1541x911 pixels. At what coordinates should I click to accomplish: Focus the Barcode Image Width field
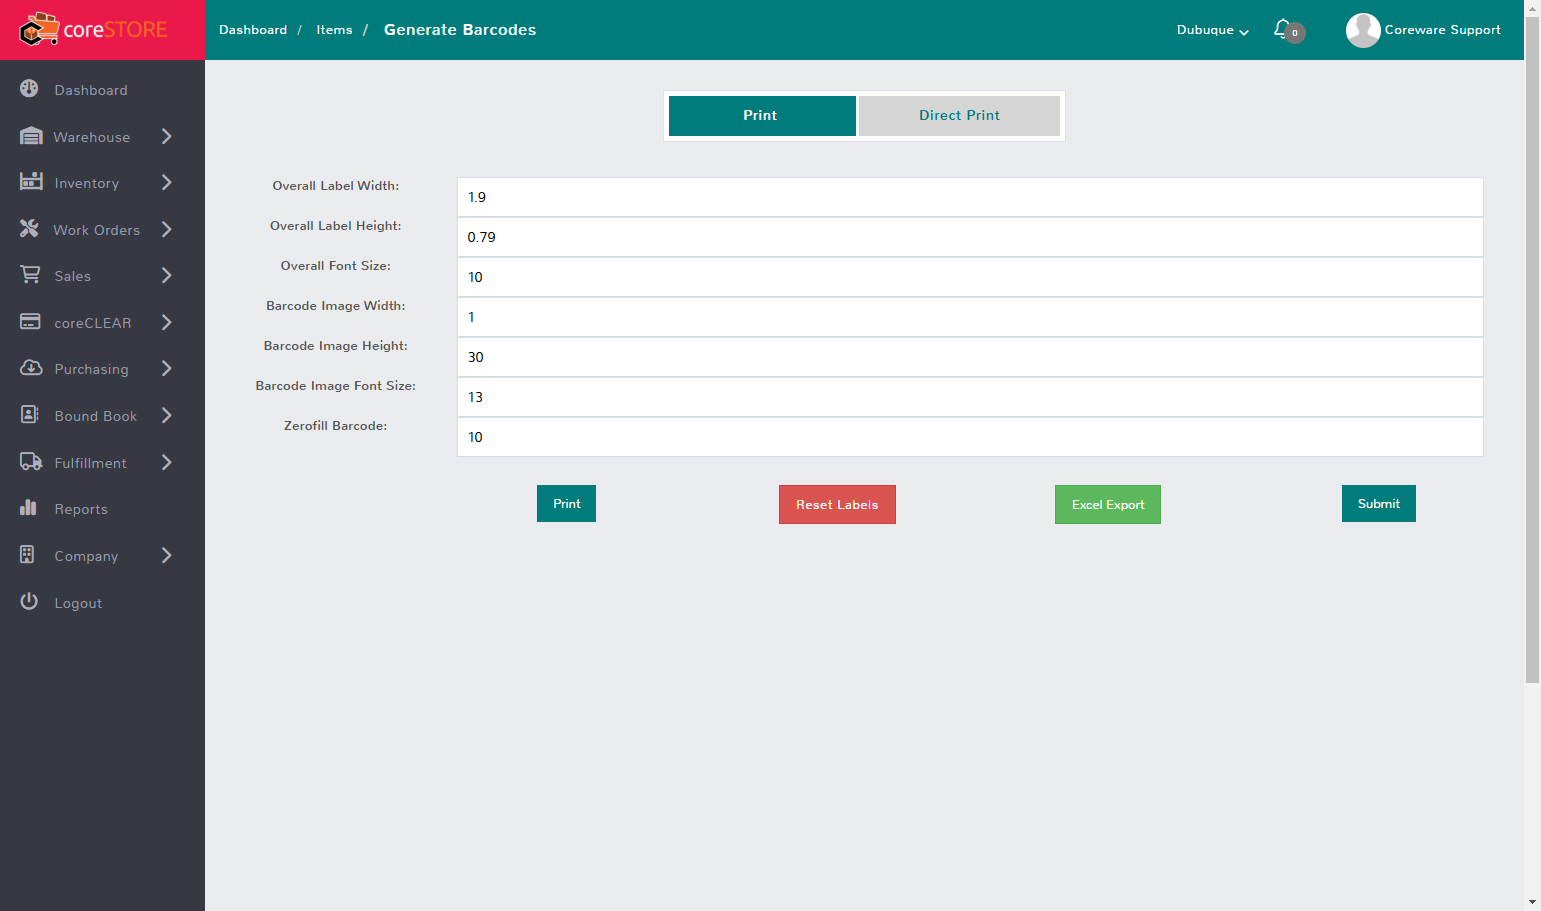(x=970, y=317)
